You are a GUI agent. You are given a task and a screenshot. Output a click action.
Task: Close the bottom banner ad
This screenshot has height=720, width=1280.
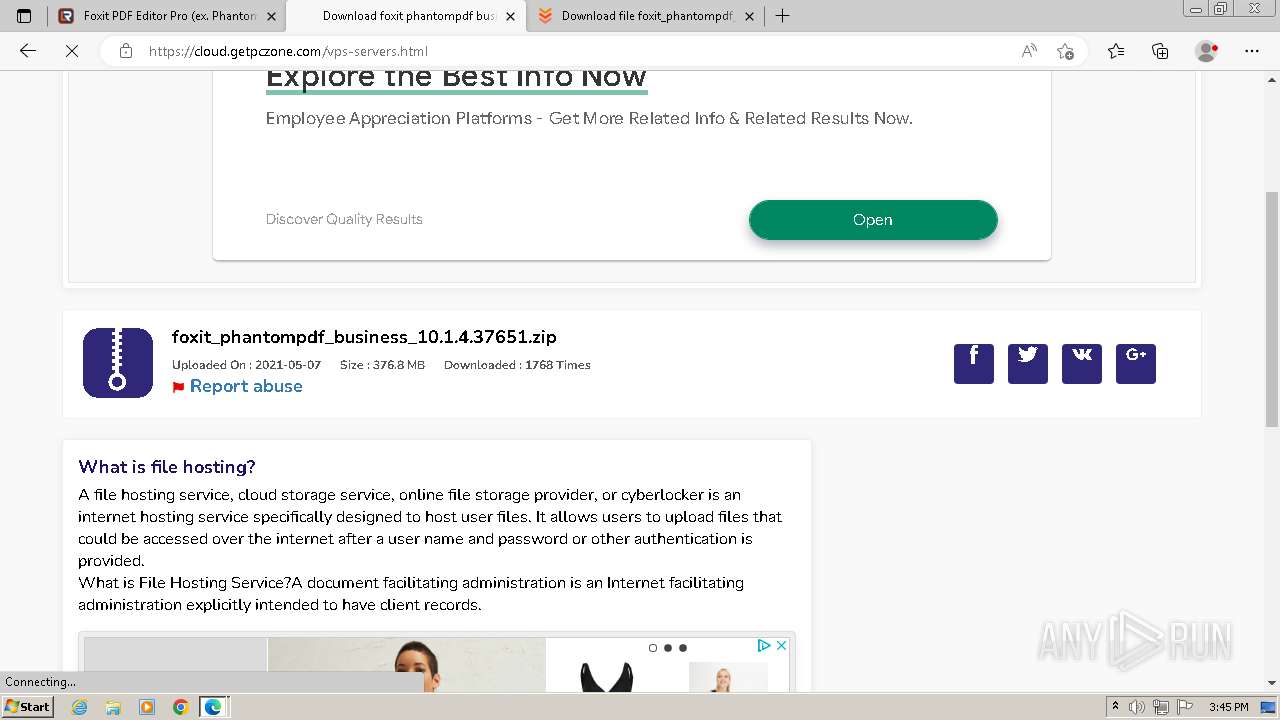tap(782, 646)
